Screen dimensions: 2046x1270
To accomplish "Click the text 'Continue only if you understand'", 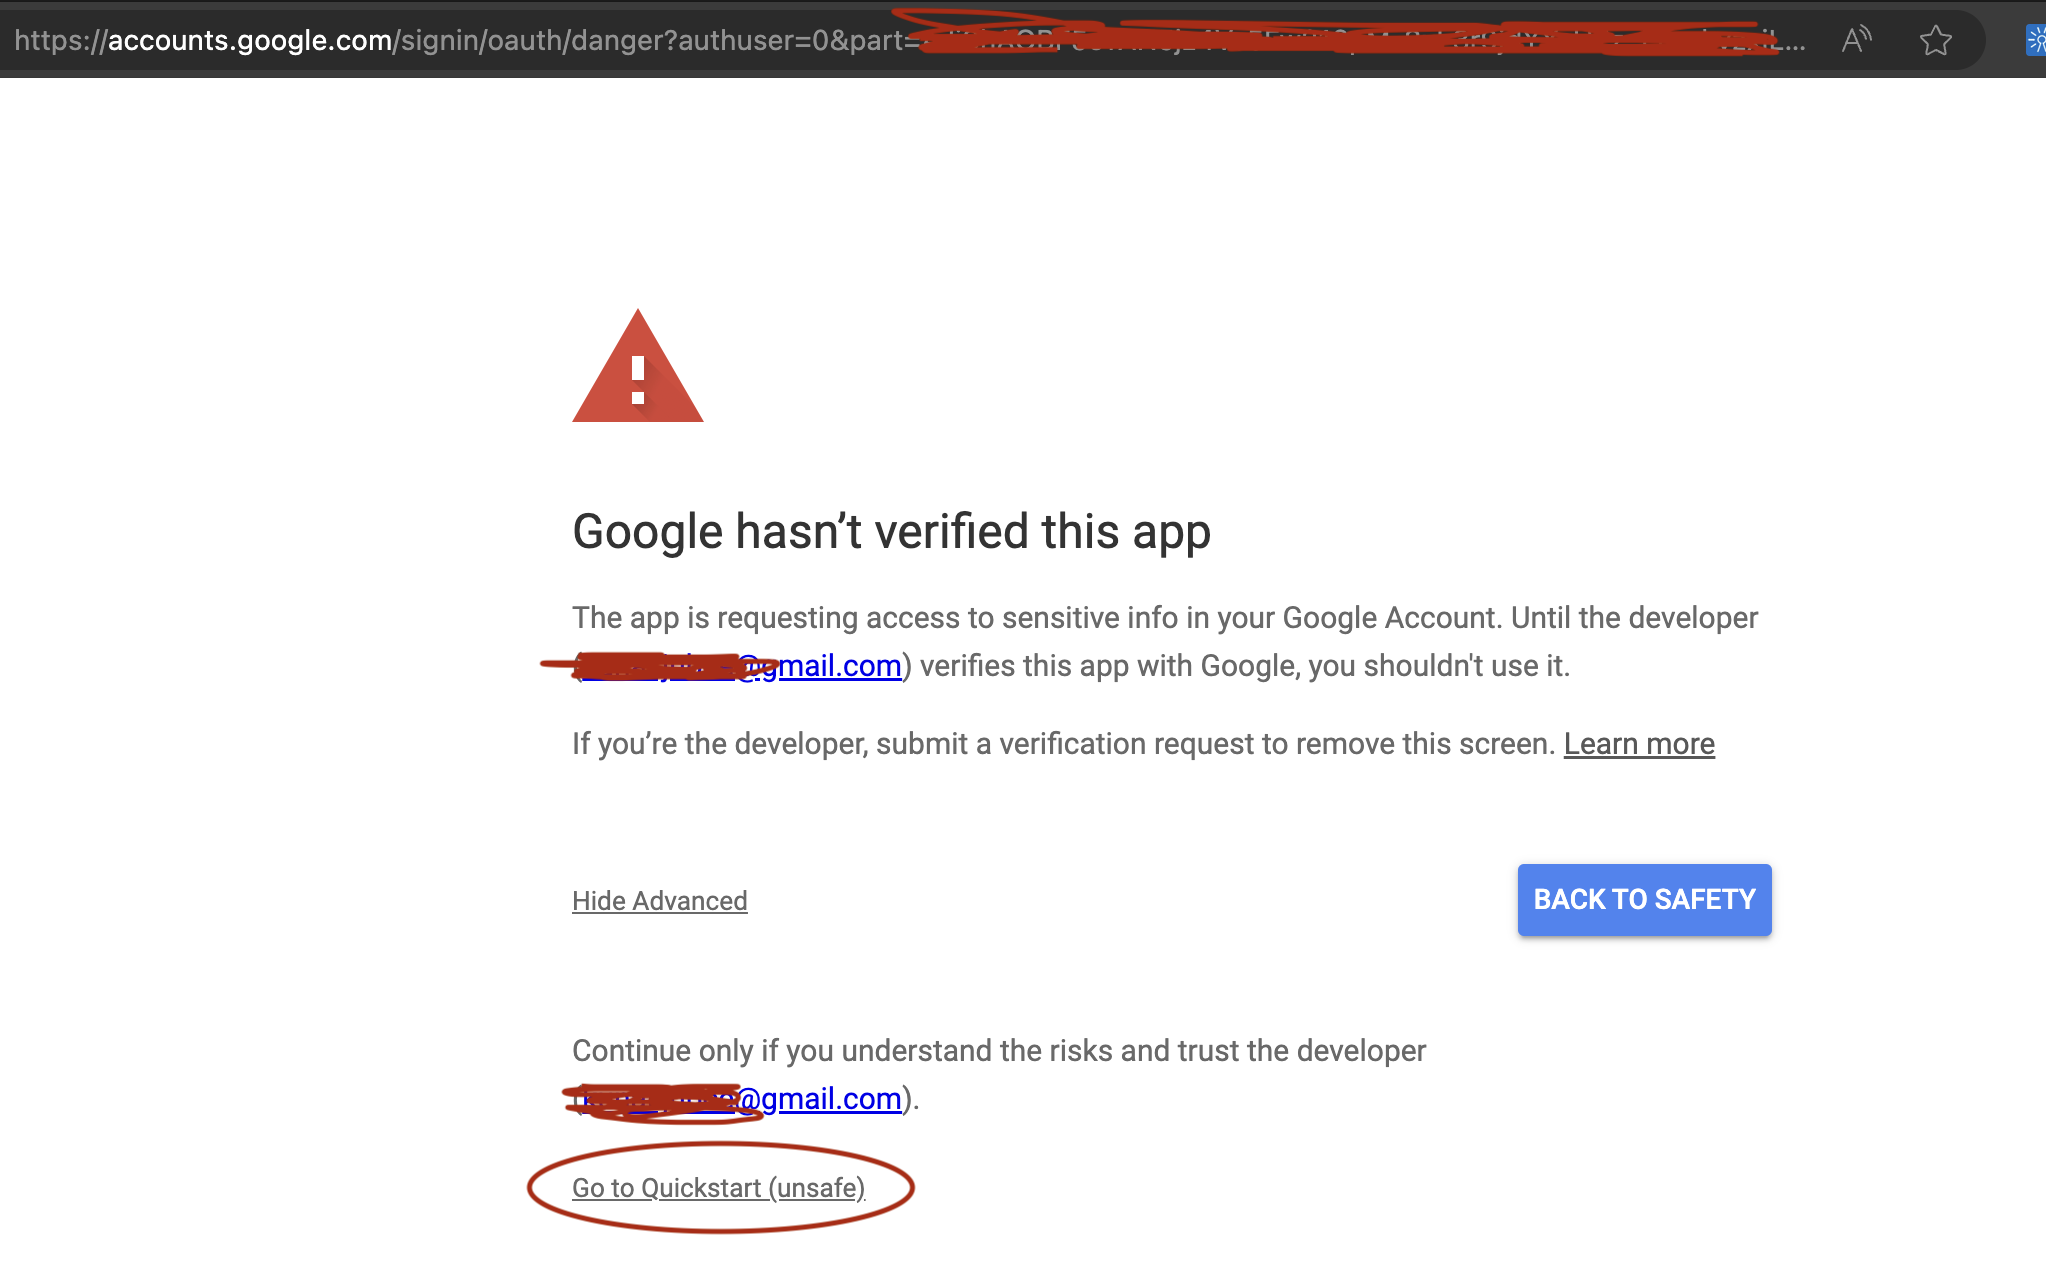I will tap(782, 1051).
